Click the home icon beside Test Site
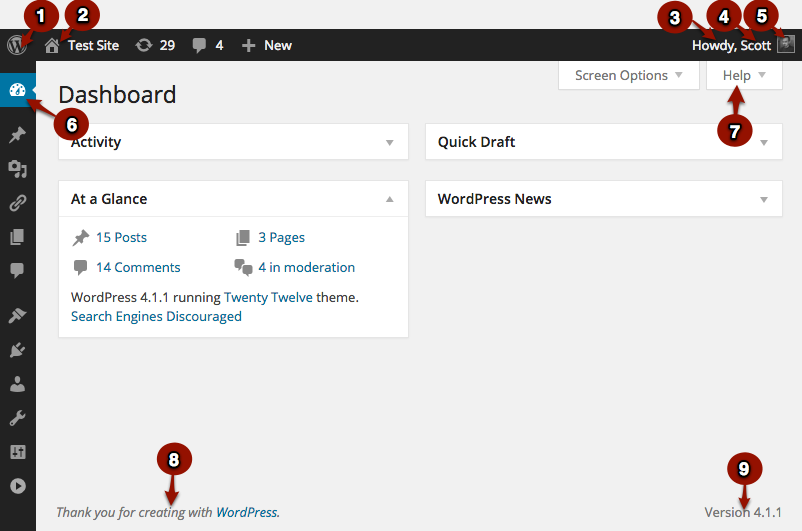The width and height of the screenshot is (802, 531). tap(52, 46)
